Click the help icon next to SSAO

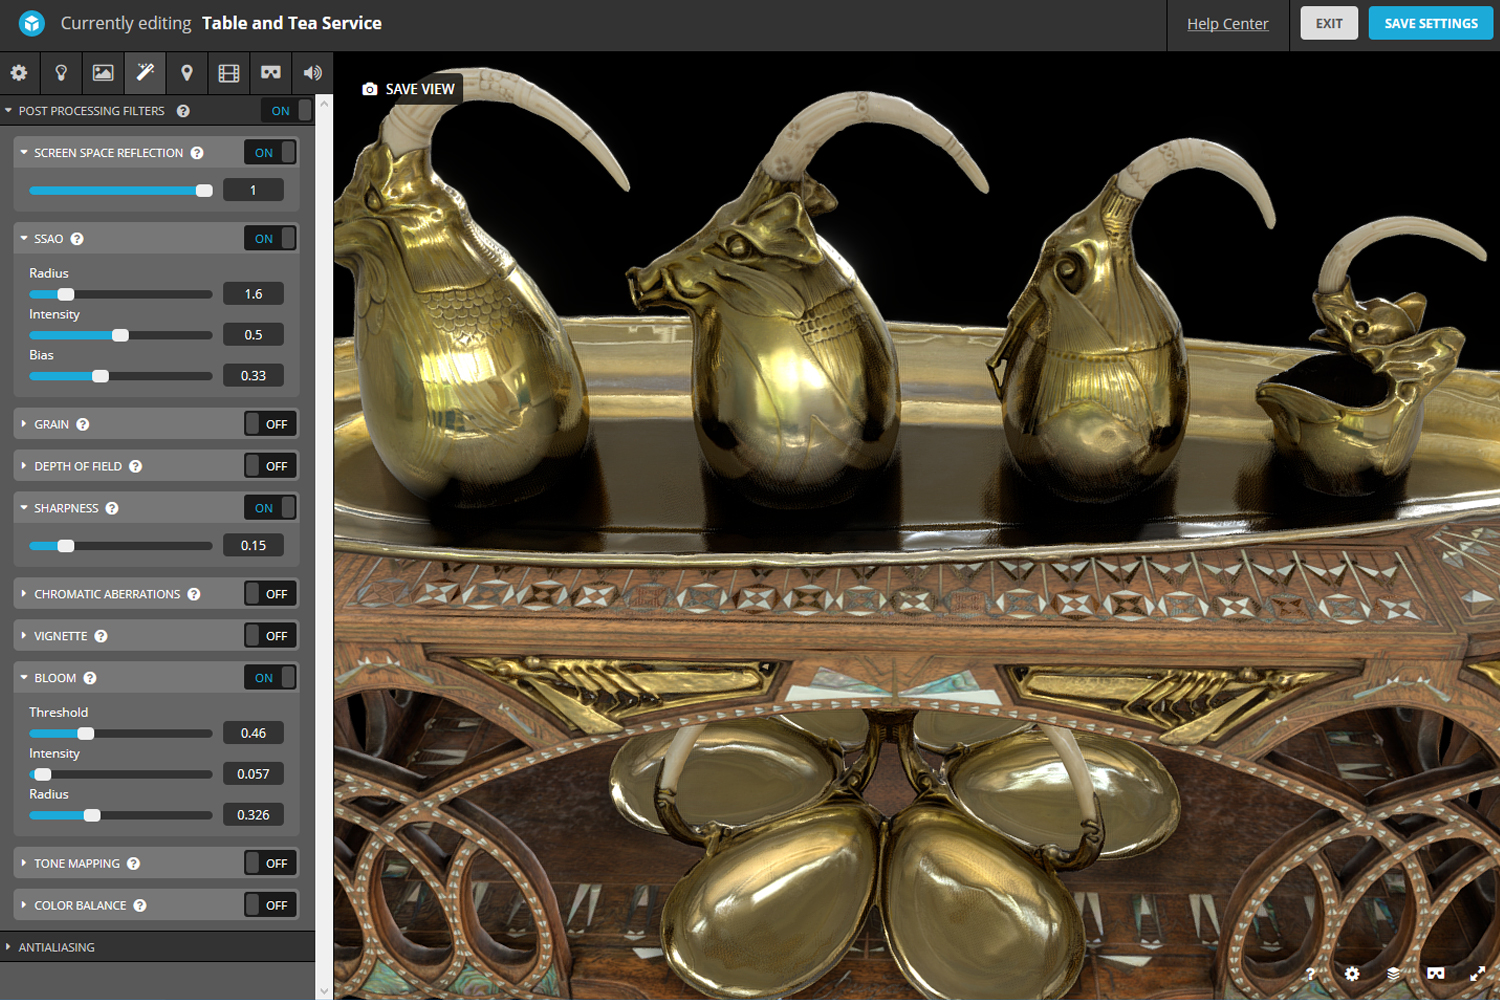click(77, 239)
